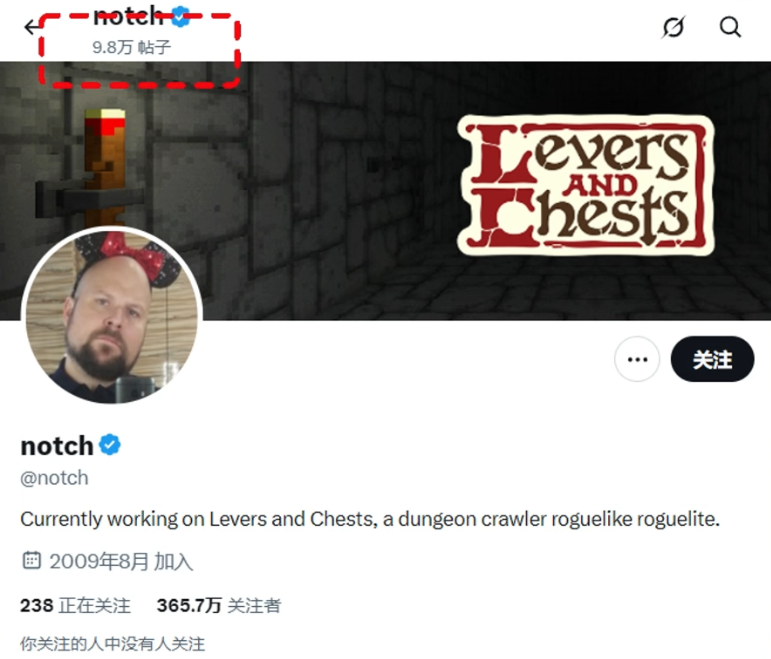Click the blue verified badge beside profile name
Screen dimensions: 771x659
coord(110,445)
